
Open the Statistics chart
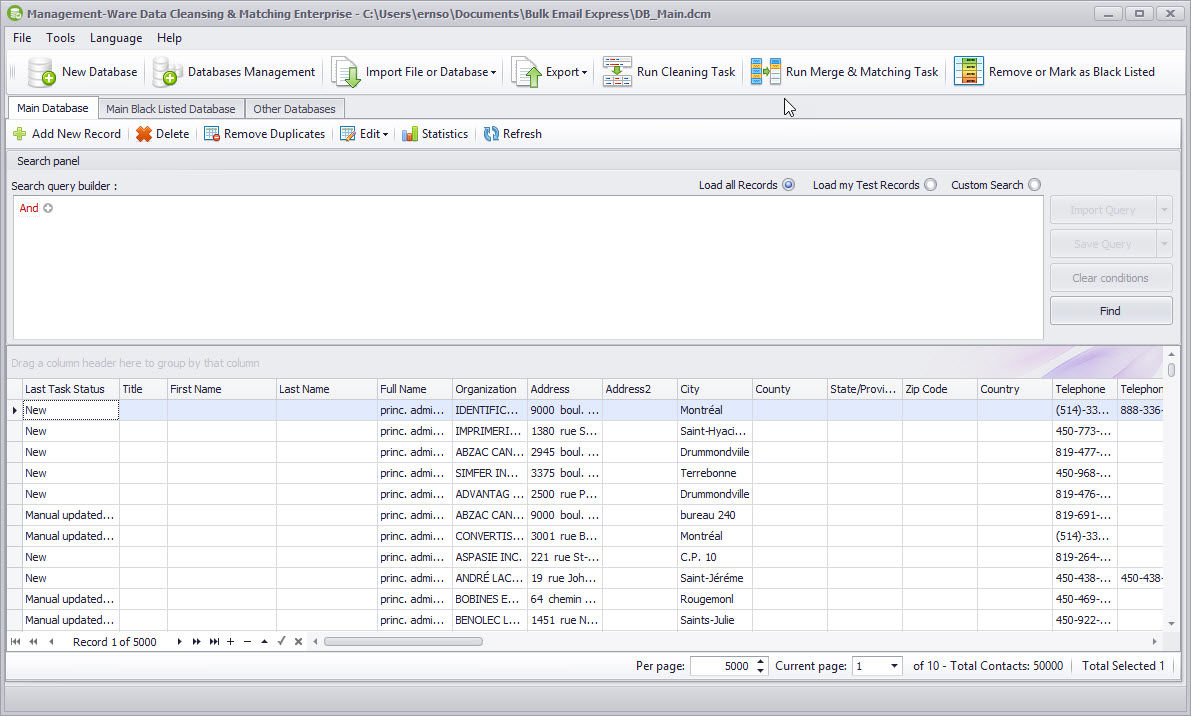point(435,134)
